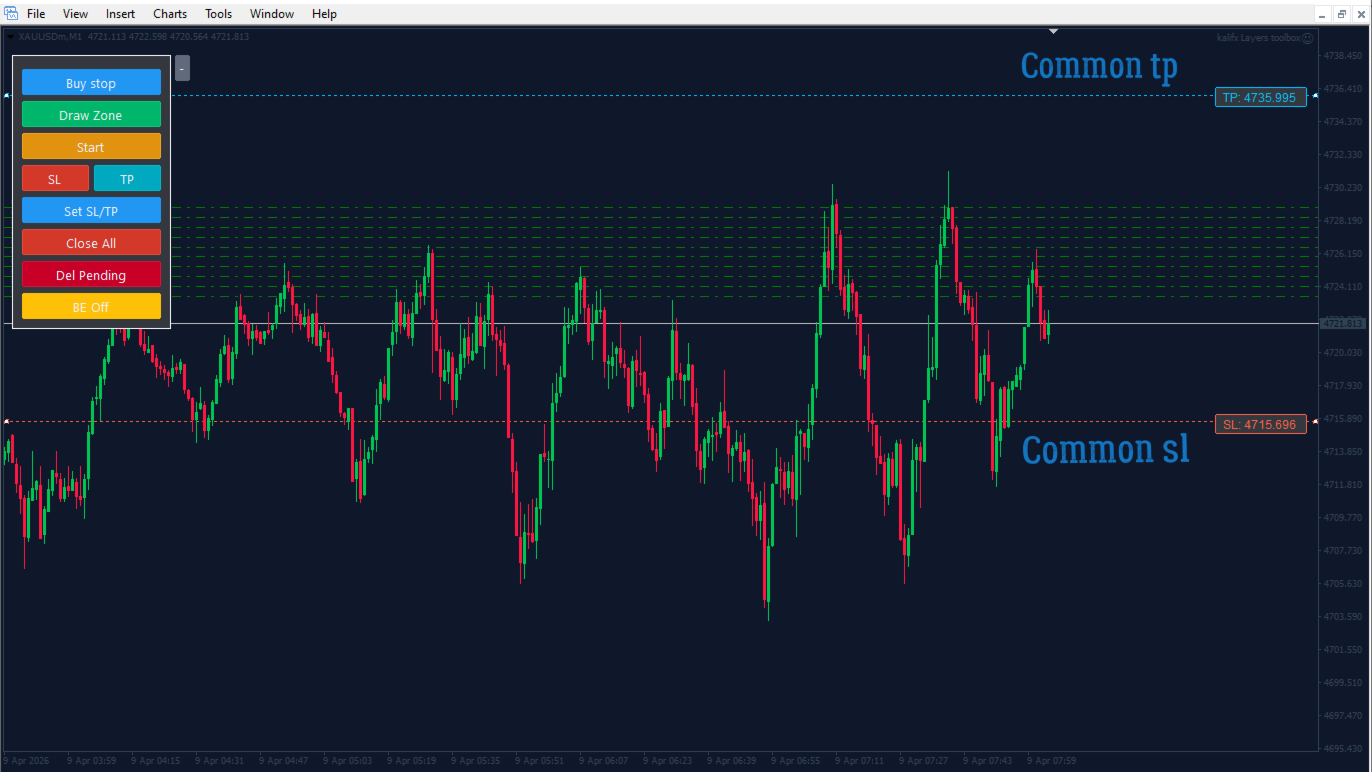Click the red Close All button
This screenshot has width=1372, height=772.
(x=91, y=243)
